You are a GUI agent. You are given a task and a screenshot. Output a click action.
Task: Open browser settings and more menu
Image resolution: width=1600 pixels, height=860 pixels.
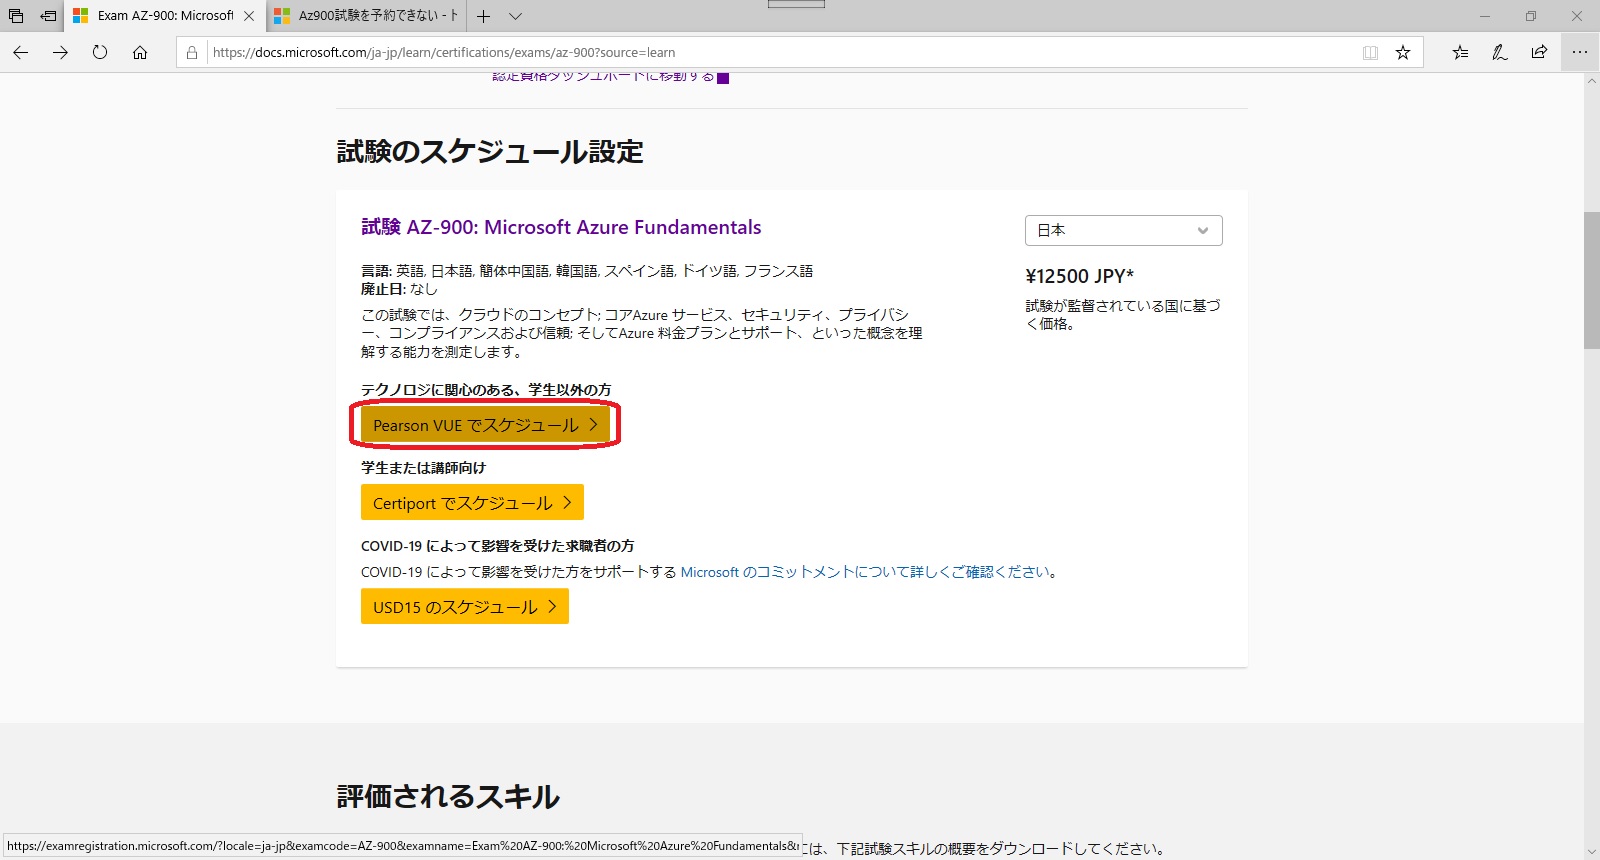coord(1580,52)
